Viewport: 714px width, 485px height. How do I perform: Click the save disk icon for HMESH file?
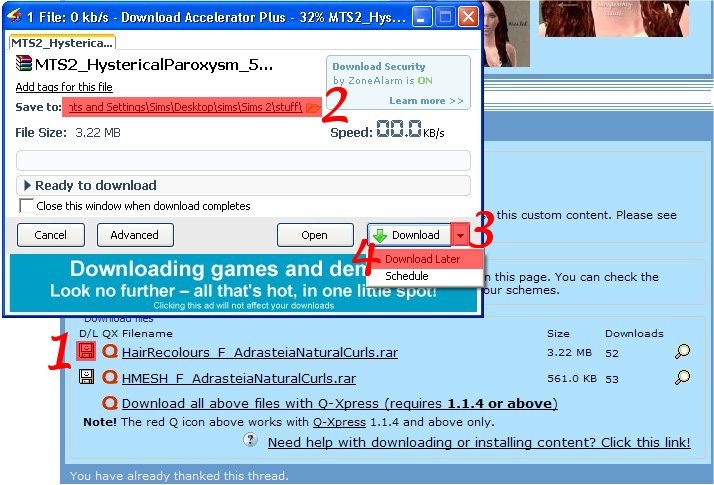click(86, 377)
